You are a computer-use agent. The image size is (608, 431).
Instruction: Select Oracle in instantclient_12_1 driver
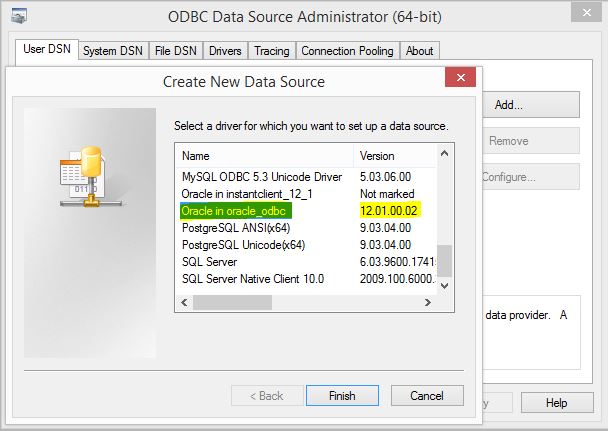[246, 193]
